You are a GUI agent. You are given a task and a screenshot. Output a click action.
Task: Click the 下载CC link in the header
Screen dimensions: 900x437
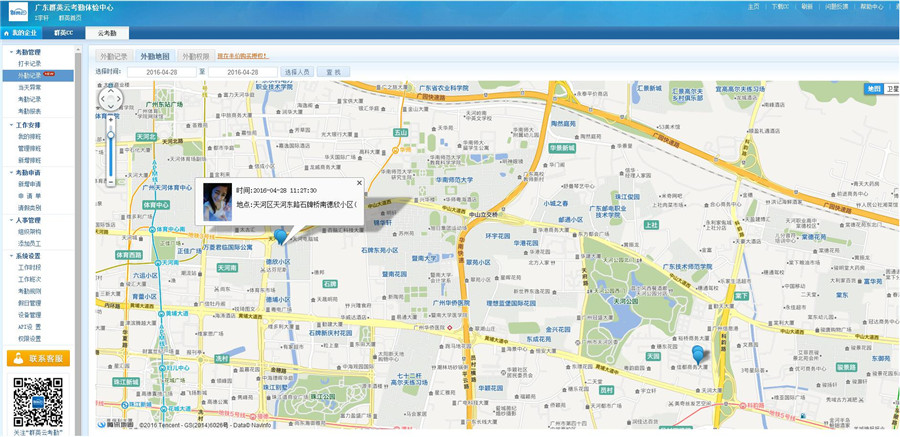(781, 6)
